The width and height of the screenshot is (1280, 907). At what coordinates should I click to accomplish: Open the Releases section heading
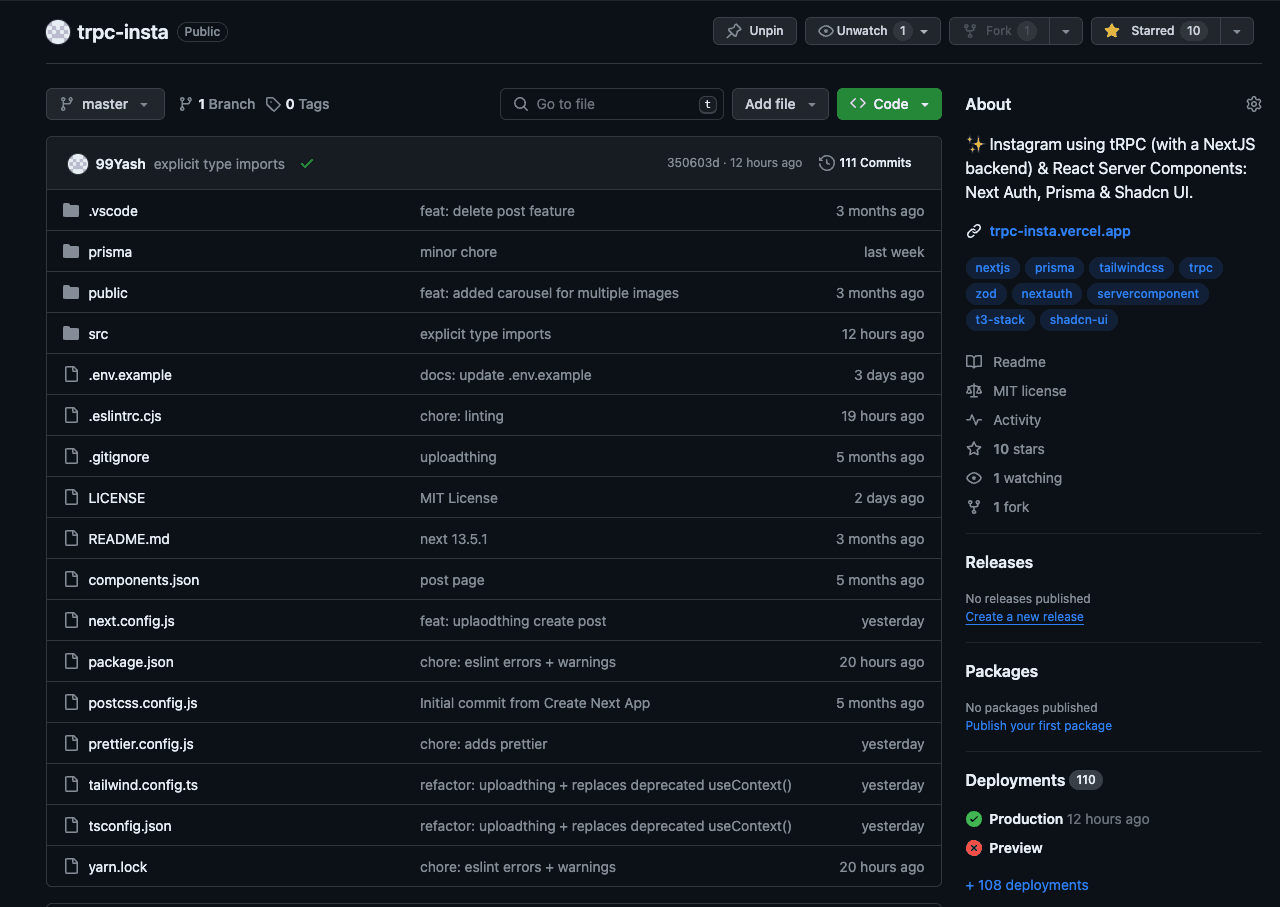coord(999,562)
